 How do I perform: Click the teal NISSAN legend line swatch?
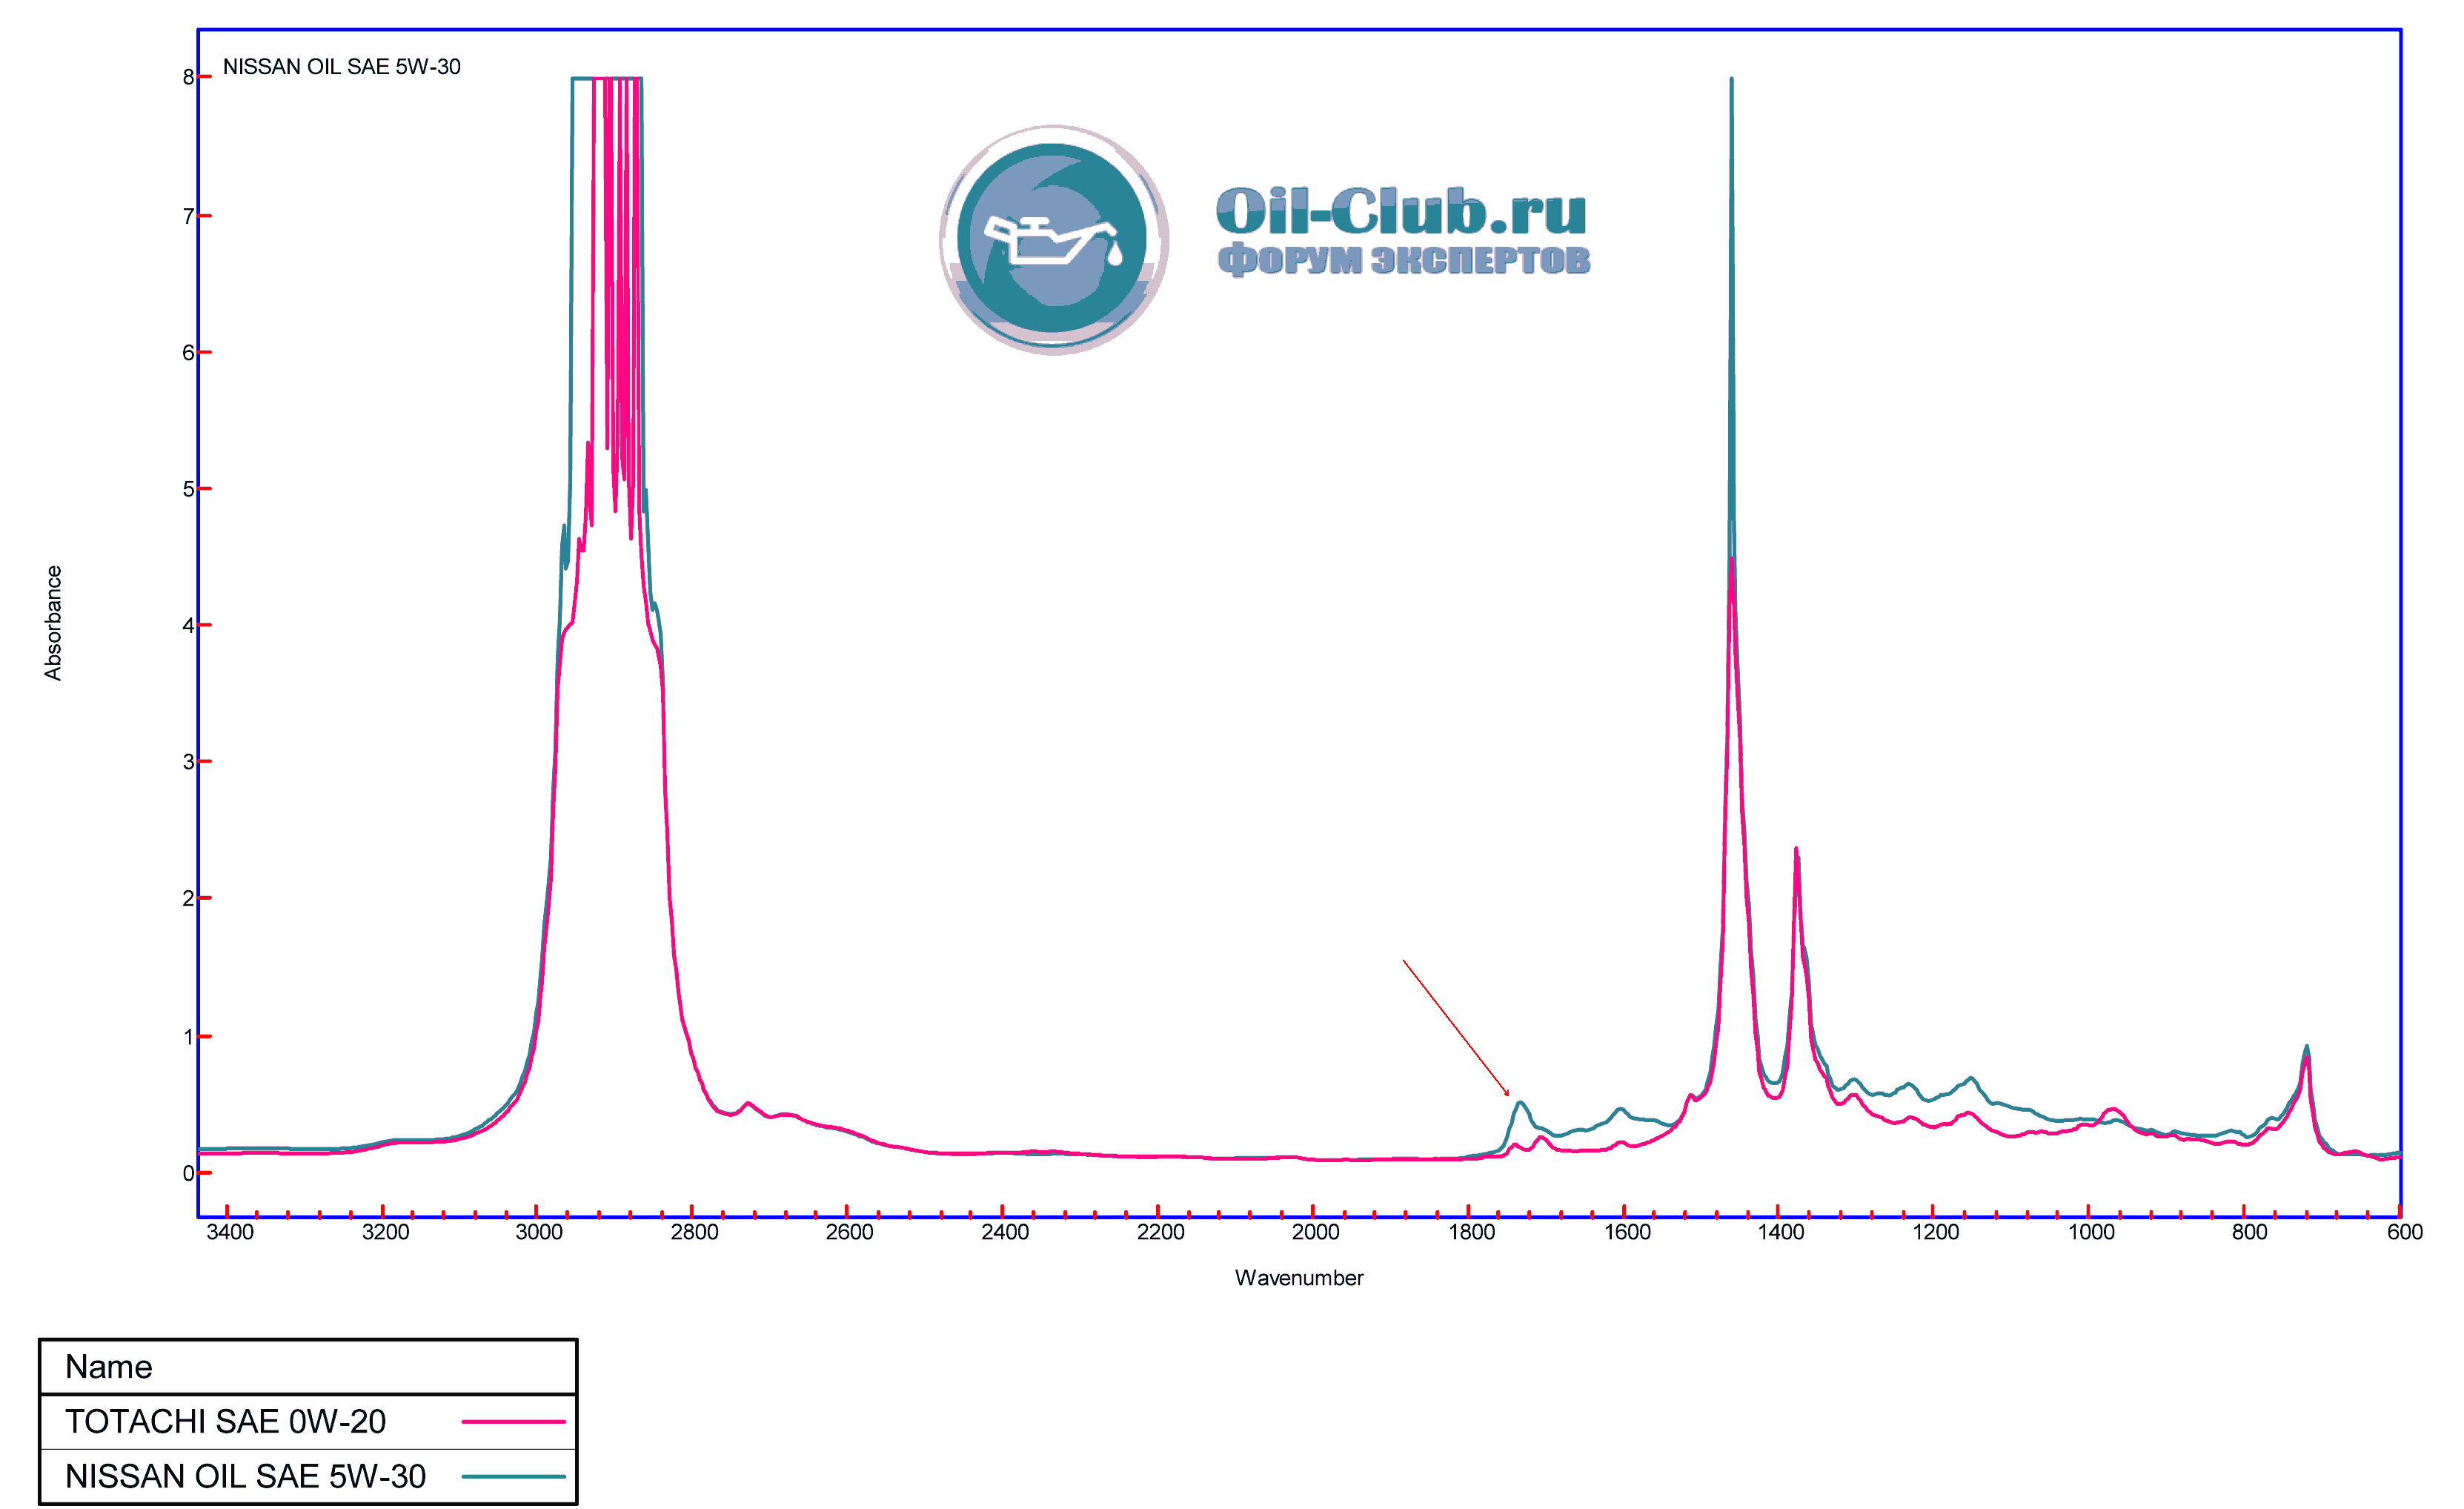514,1476
